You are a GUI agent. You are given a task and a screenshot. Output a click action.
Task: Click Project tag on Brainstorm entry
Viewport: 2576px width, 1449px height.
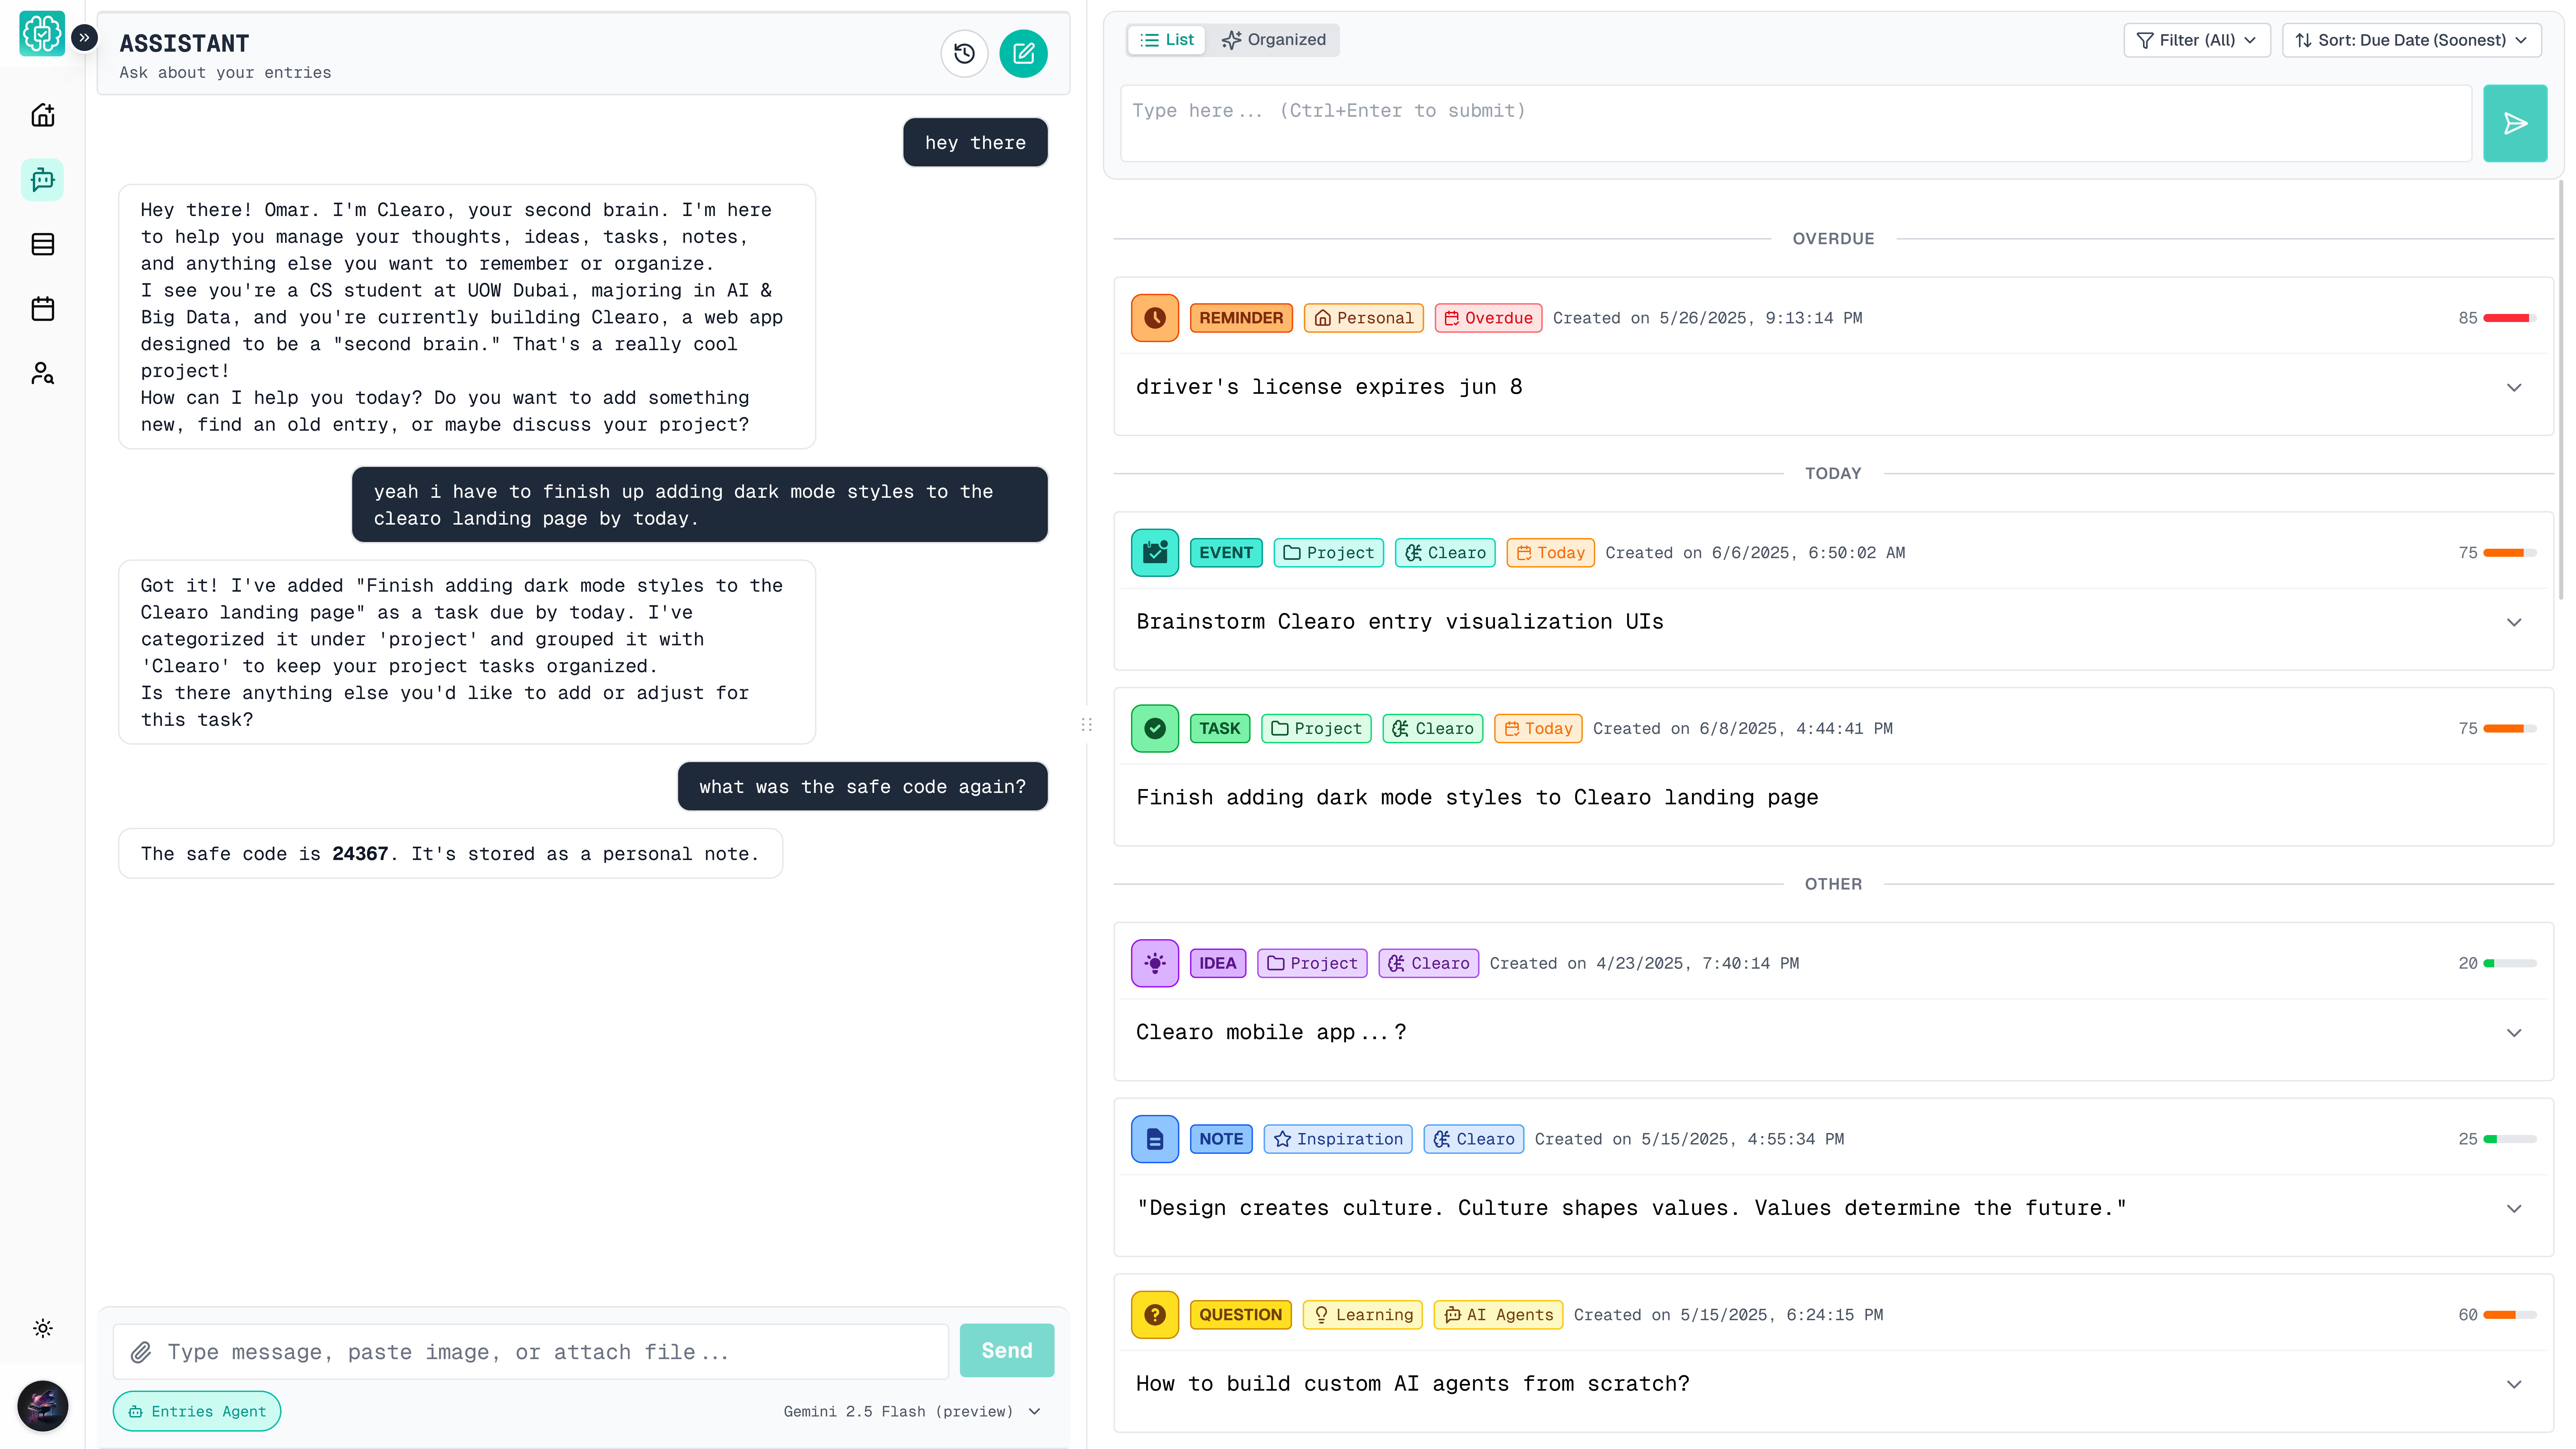(1328, 553)
